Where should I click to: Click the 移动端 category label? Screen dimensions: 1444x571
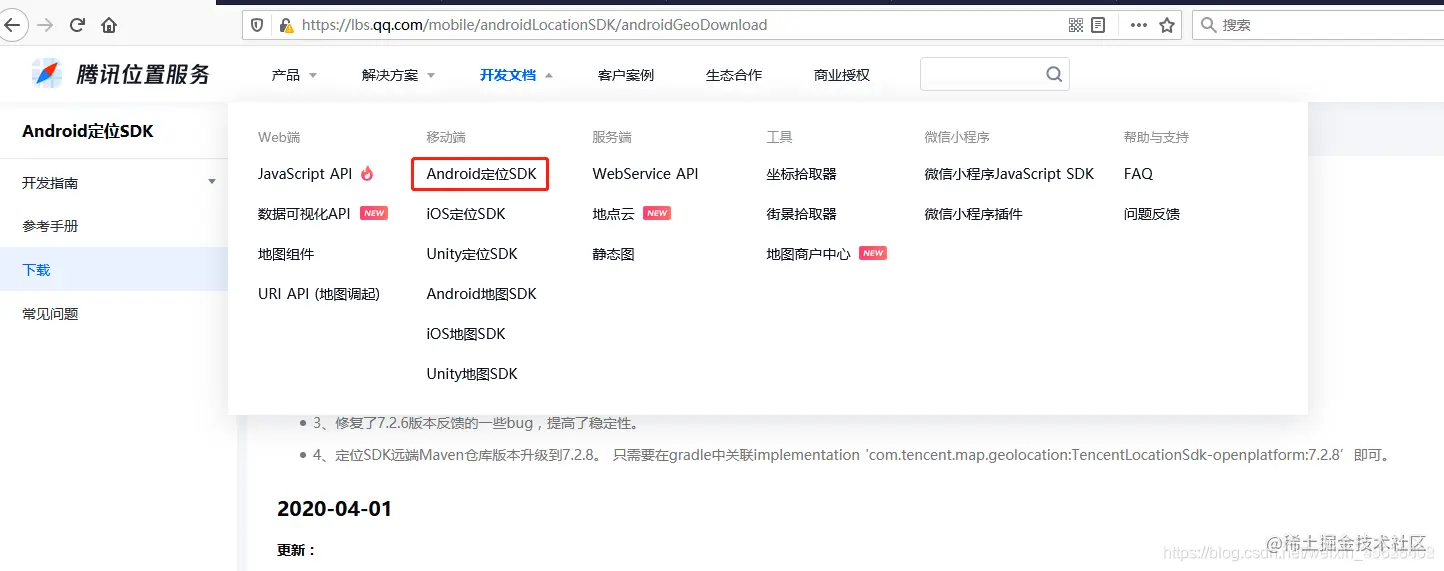coord(446,137)
